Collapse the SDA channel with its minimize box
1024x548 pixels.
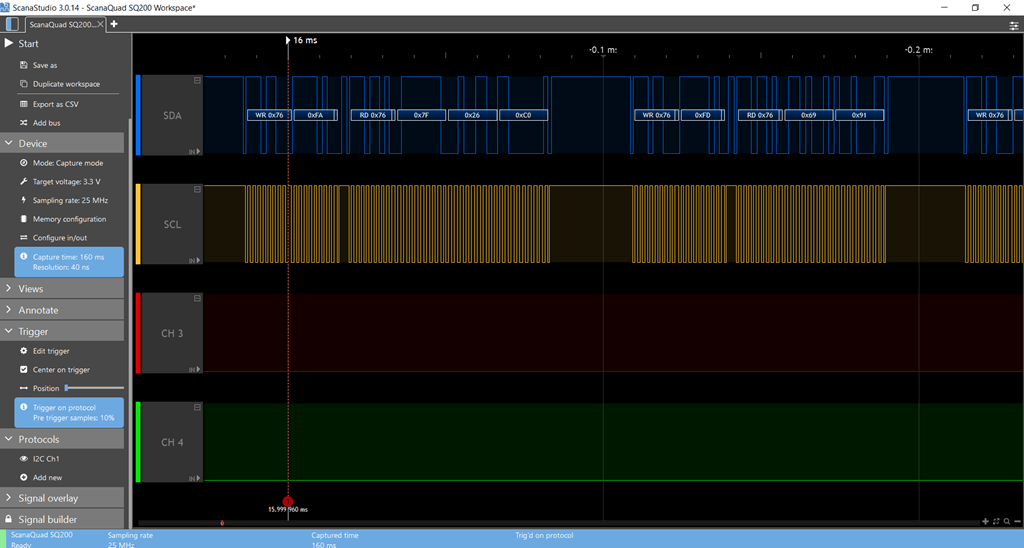(197, 80)
